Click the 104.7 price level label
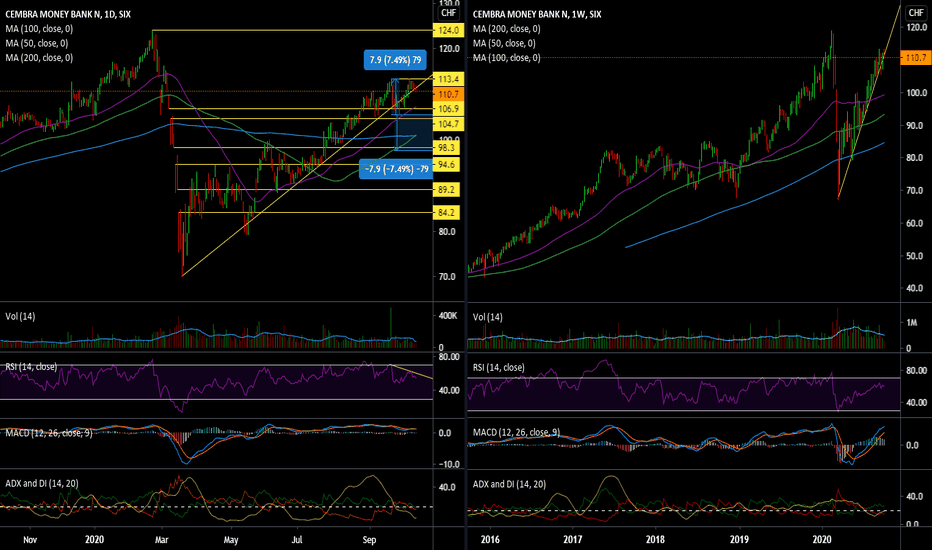 tap(449, 124)
